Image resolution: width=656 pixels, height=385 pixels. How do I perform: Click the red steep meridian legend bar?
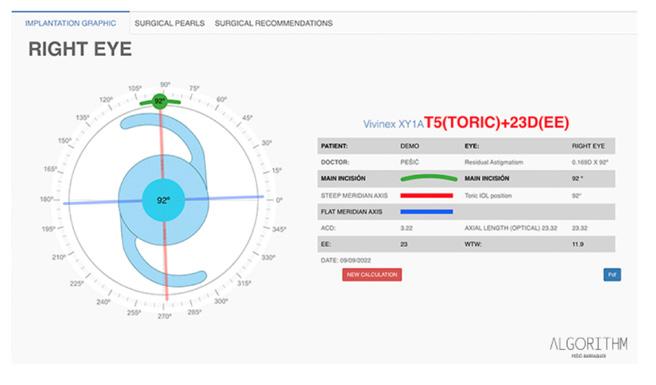426,195
